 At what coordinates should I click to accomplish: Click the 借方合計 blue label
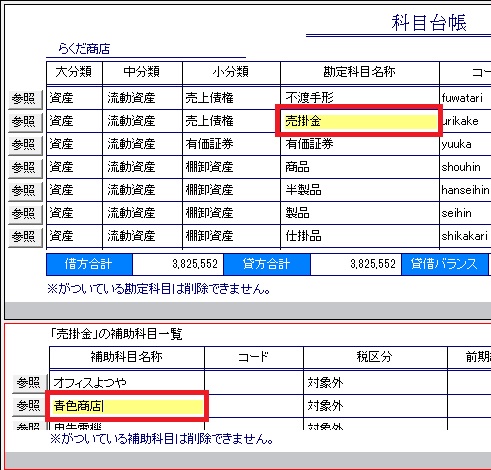pos(89,264)
